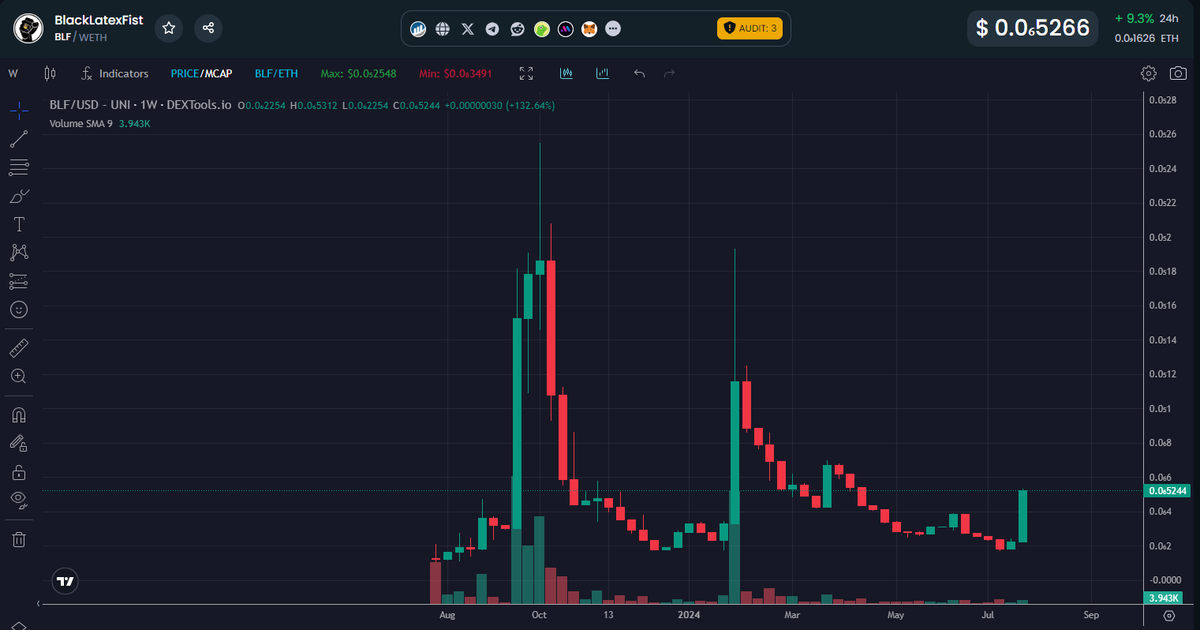This screenshot has width=1200, height=630.
Task: Click the BlackLatexFist token logo
Action: click(x=28, y=28)
